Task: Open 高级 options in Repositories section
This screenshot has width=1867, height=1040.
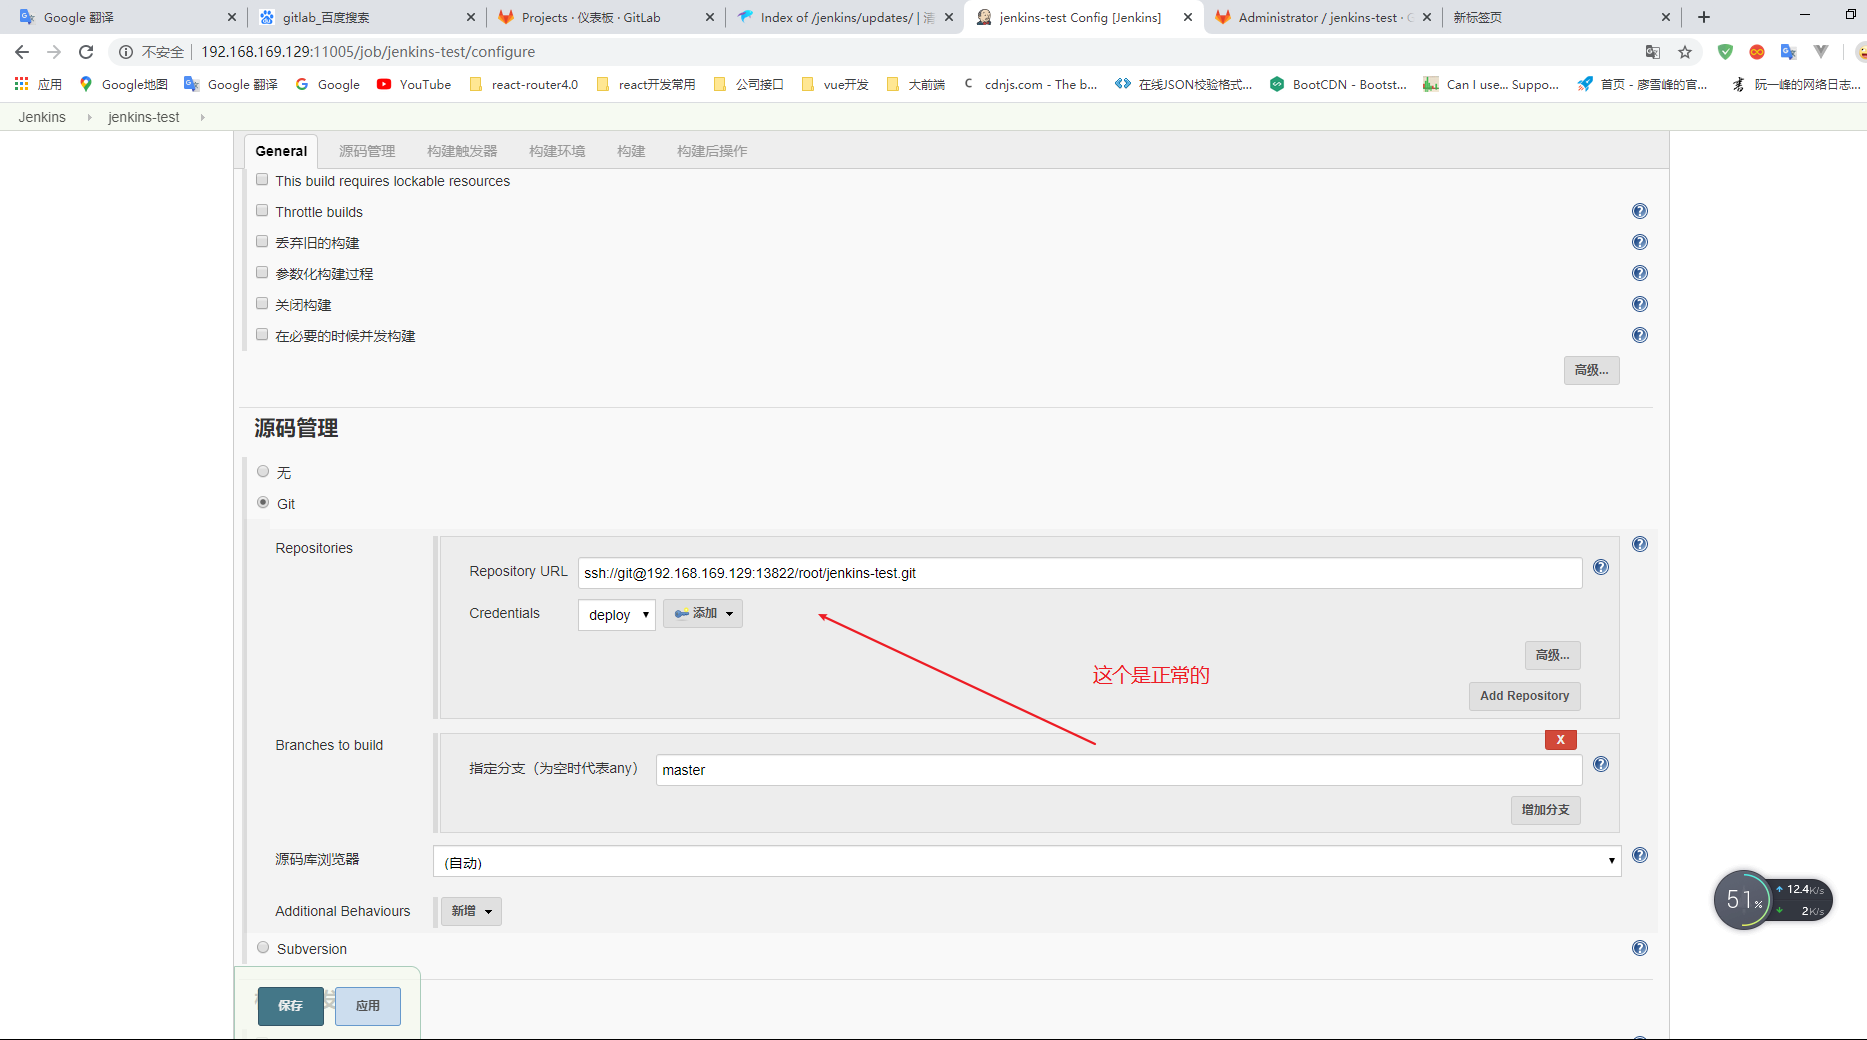Action: click(1552, 655)
